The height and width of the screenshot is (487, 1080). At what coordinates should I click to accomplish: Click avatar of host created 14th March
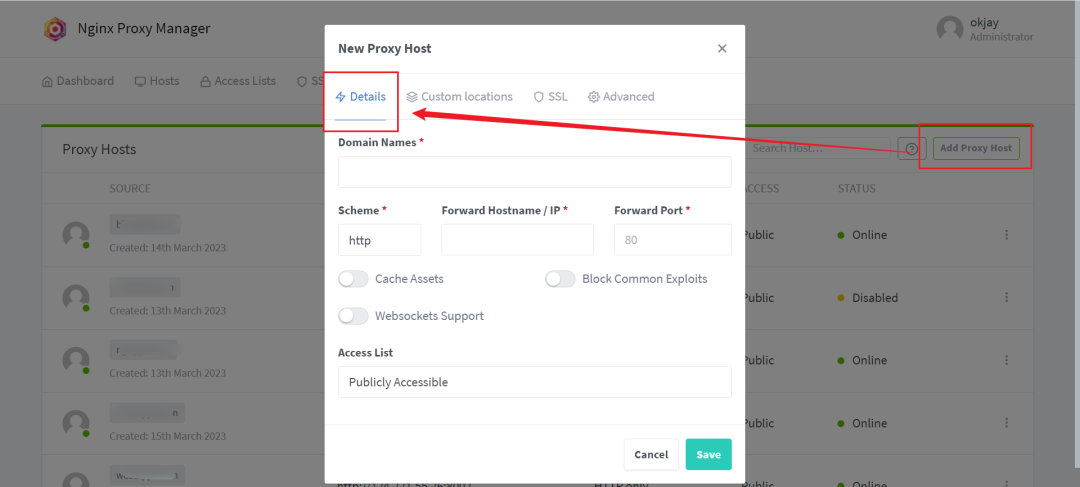[x=76, y=235]
